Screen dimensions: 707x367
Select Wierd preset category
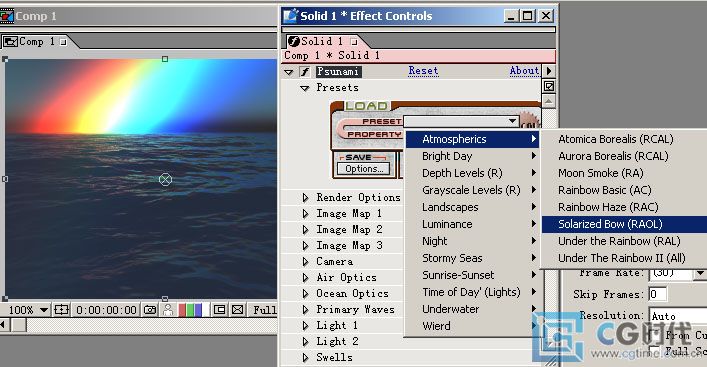coord(472,326)
